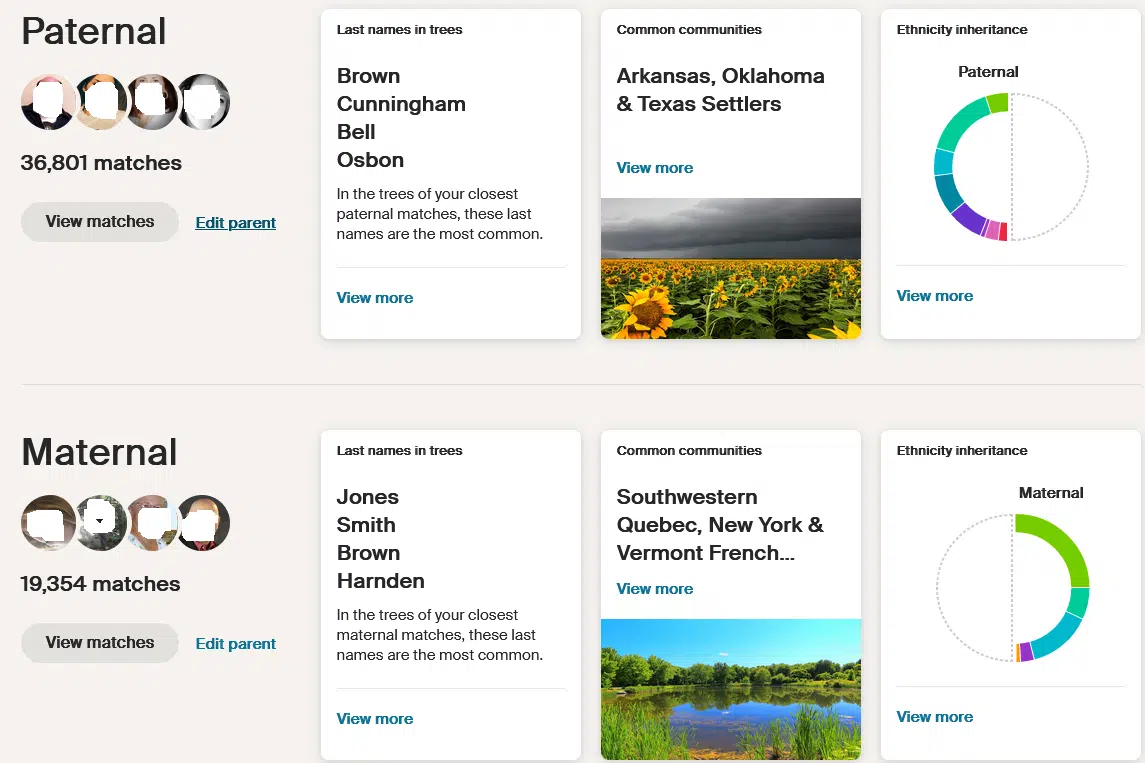Image resolution: width=1145 pixels, height=763 pixels.
Task: Click the Maternal ethnicity donut chart
Action: pyautogui.click(x=1013, y=588)
